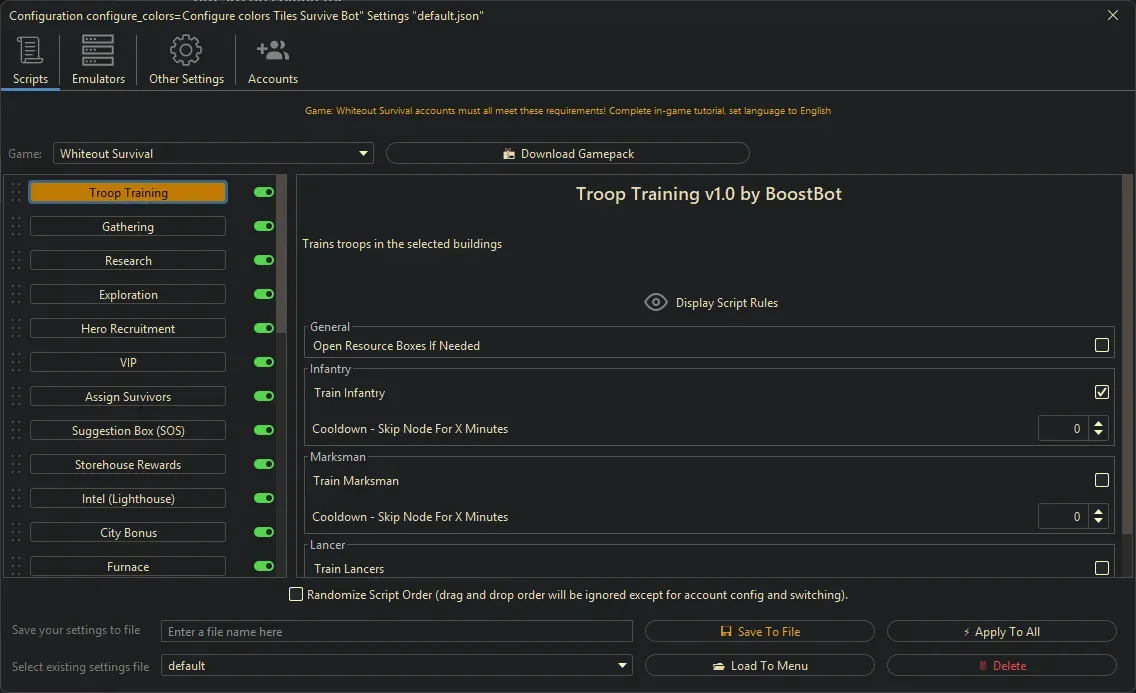Click the Download Gamepack button
This screenshot has height=693, width=1136.
click(567, 153)
